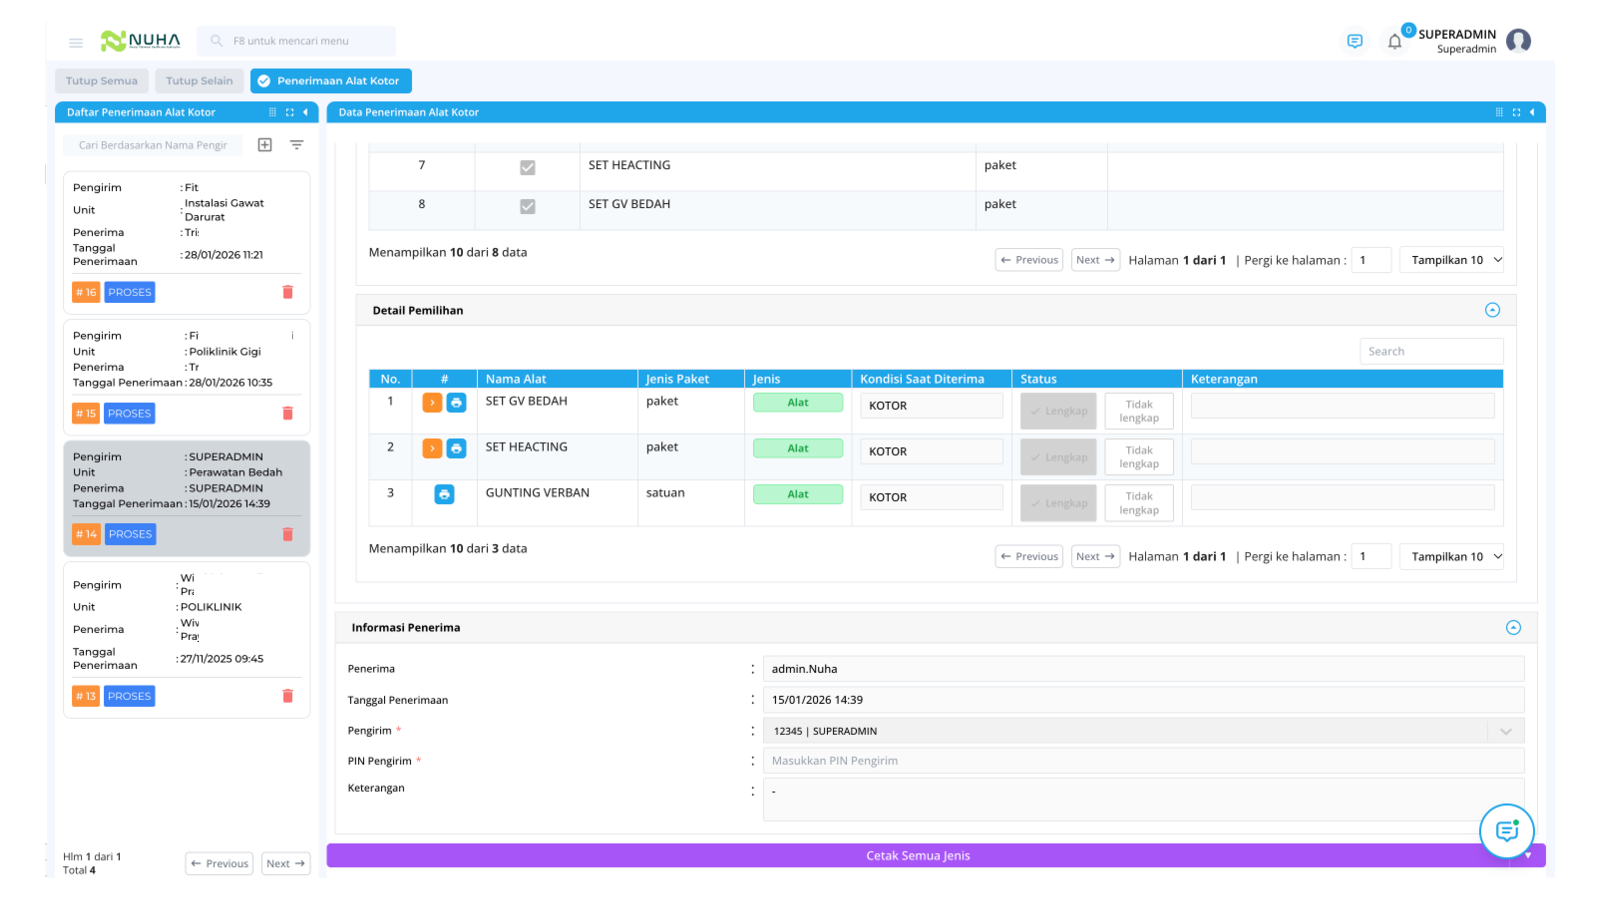Click the F8 menu search field
Screen dimensions: 1600x900
(296, 41)
